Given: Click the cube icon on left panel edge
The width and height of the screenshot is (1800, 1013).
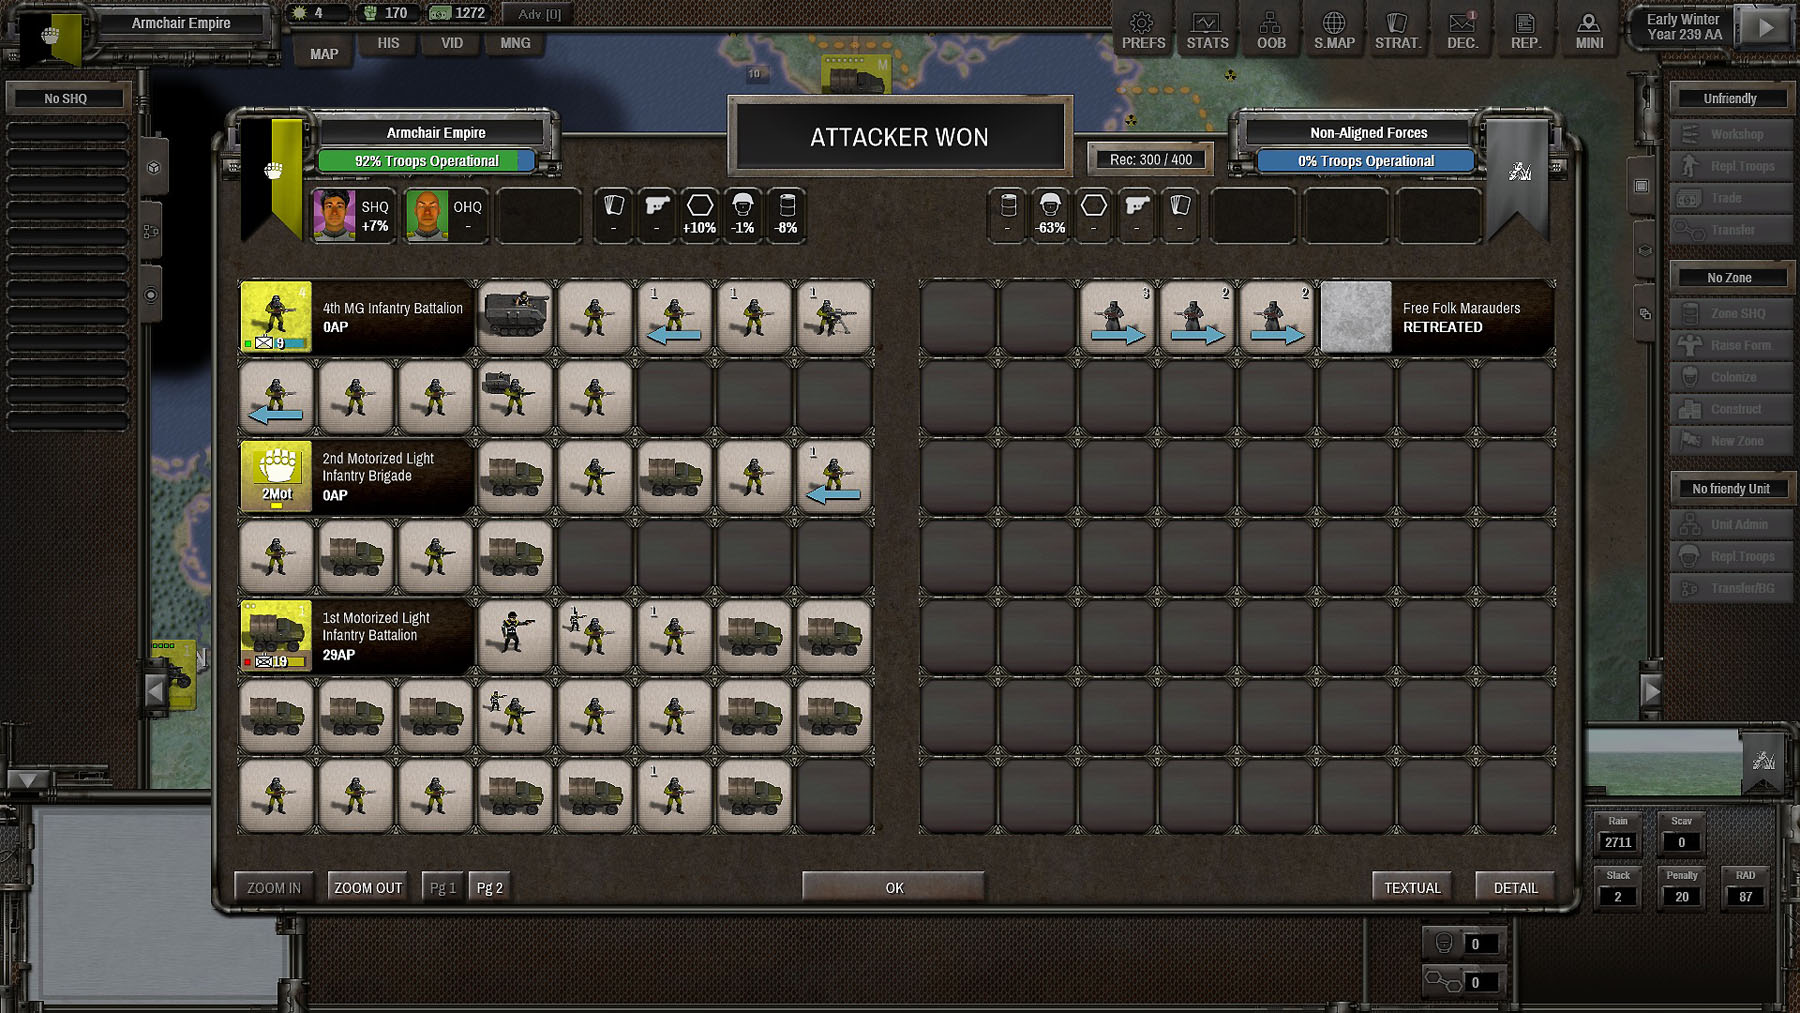Looking at the screenshot, I should (x=153, y=167).
